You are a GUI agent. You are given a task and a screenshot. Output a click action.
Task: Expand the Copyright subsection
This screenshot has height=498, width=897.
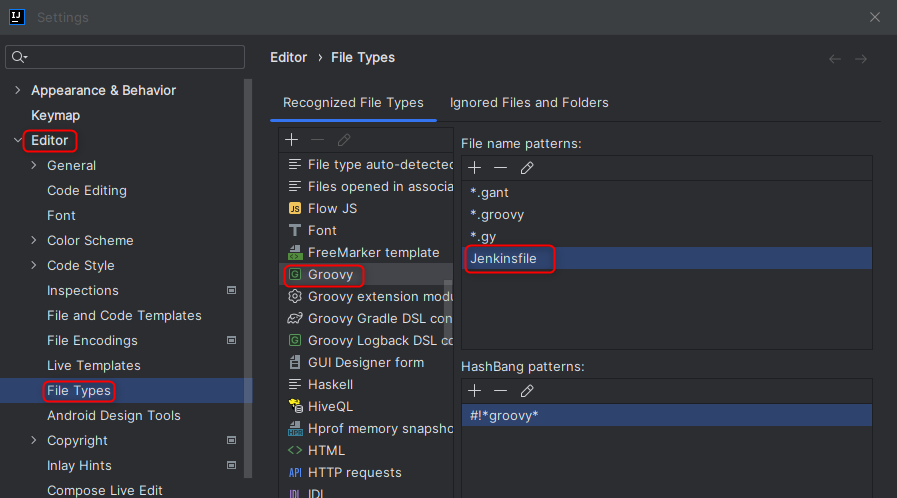[34, 440]
